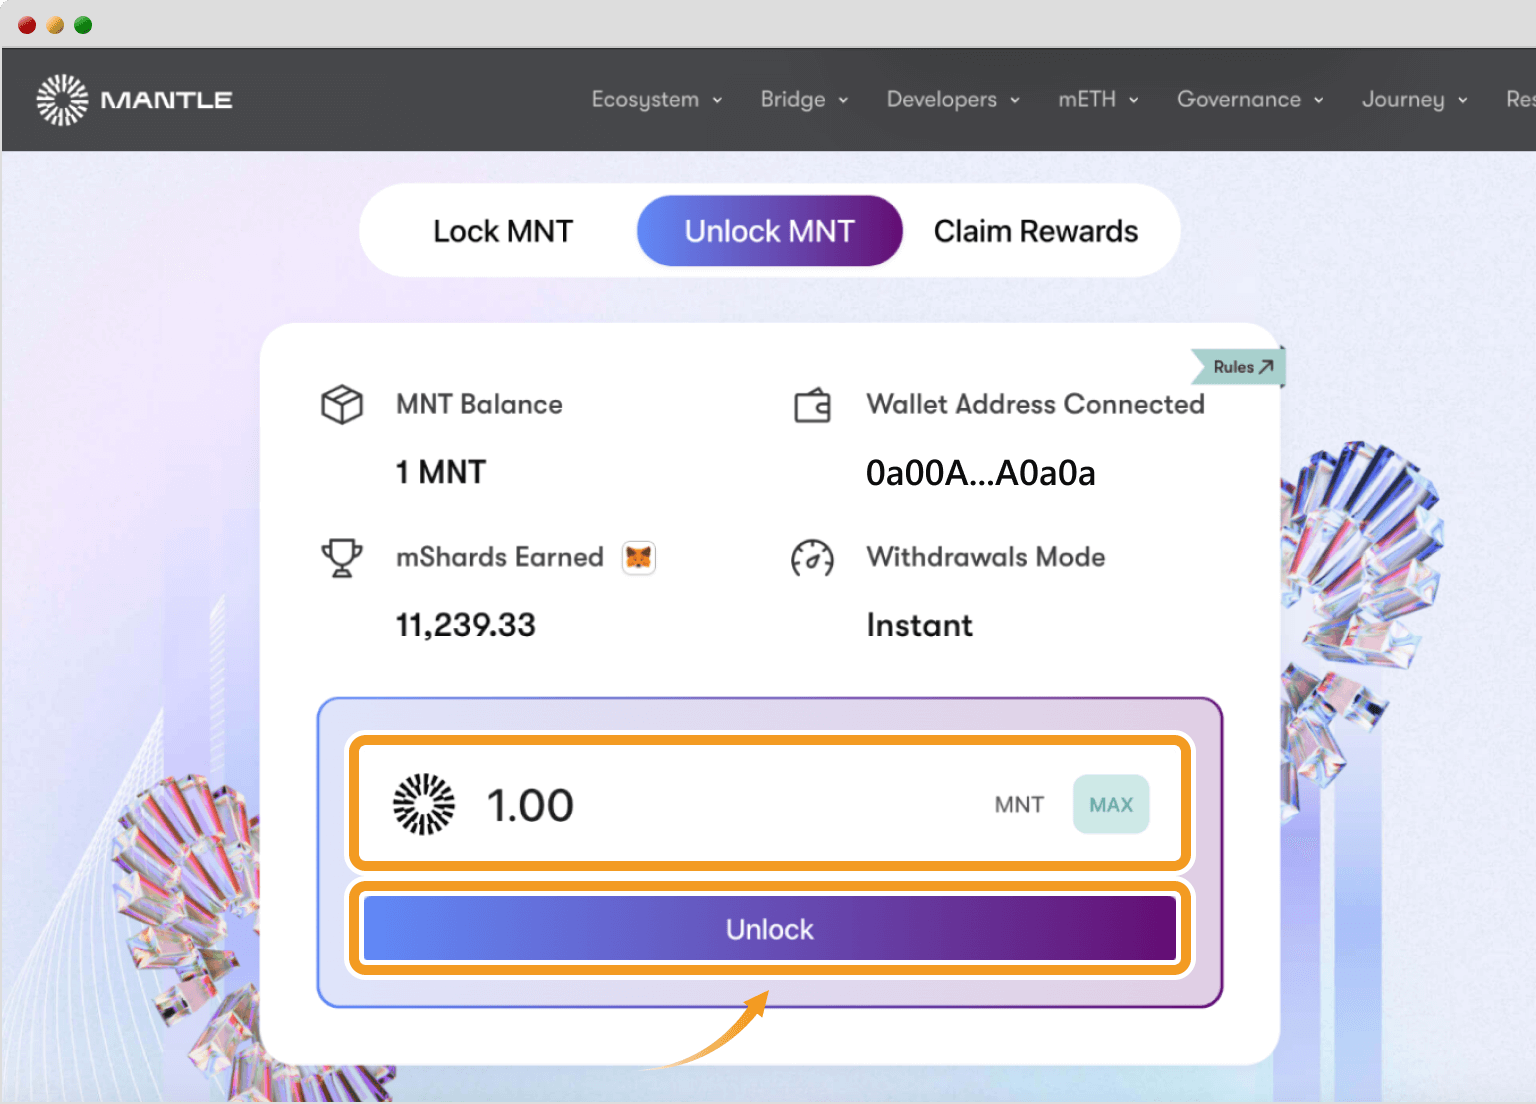Click the red close window dot
The width and height of the screenshot is (1536, 1104).
[27, 25]
